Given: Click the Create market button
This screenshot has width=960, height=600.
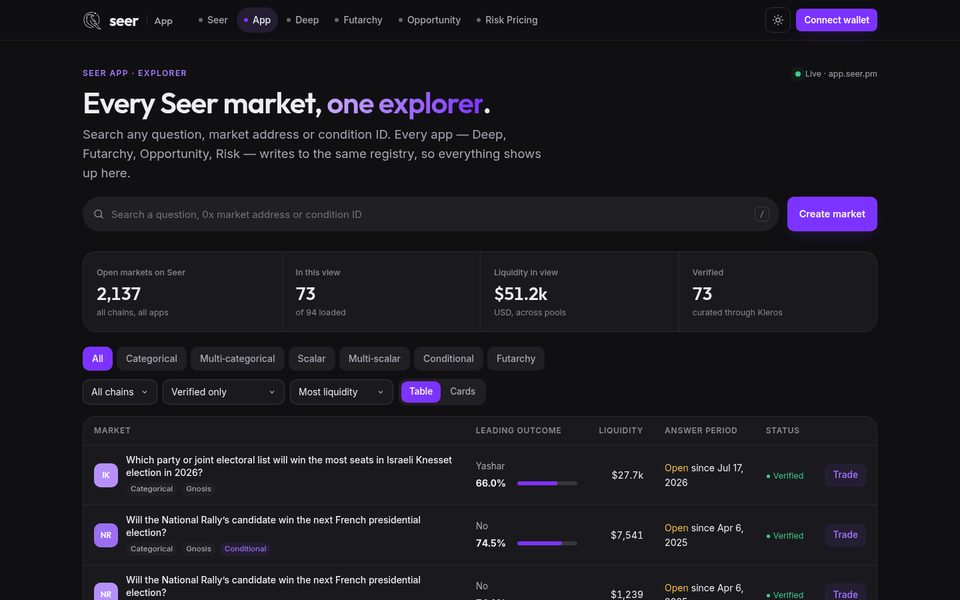Looking at the screenshot, I should (x=832, y=214).
